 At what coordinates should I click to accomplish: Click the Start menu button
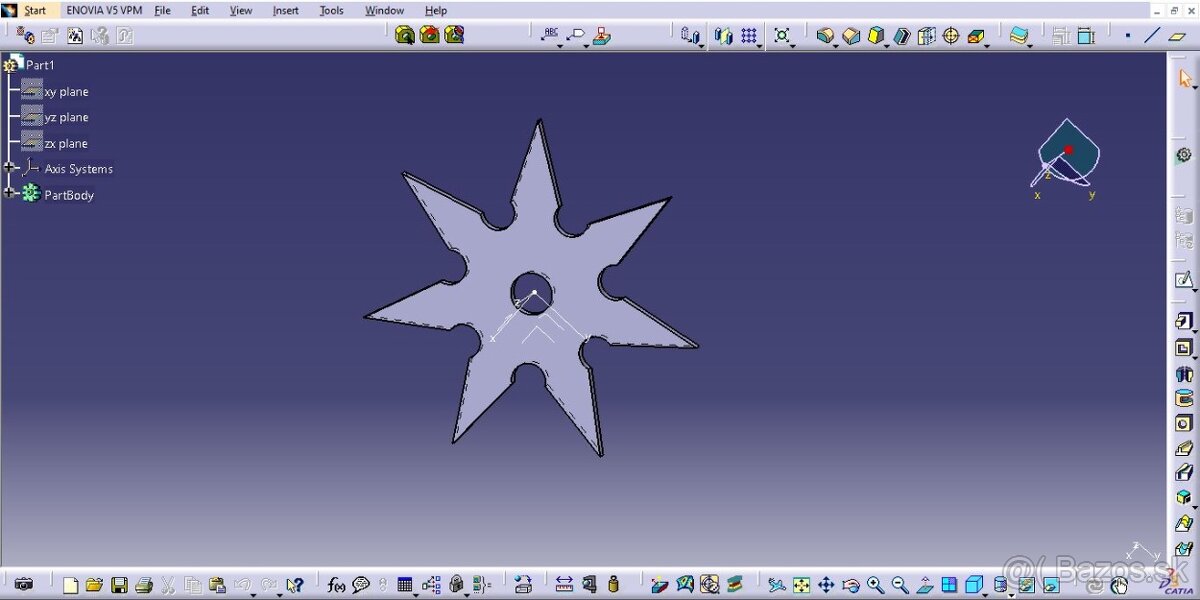coord(34,11)
